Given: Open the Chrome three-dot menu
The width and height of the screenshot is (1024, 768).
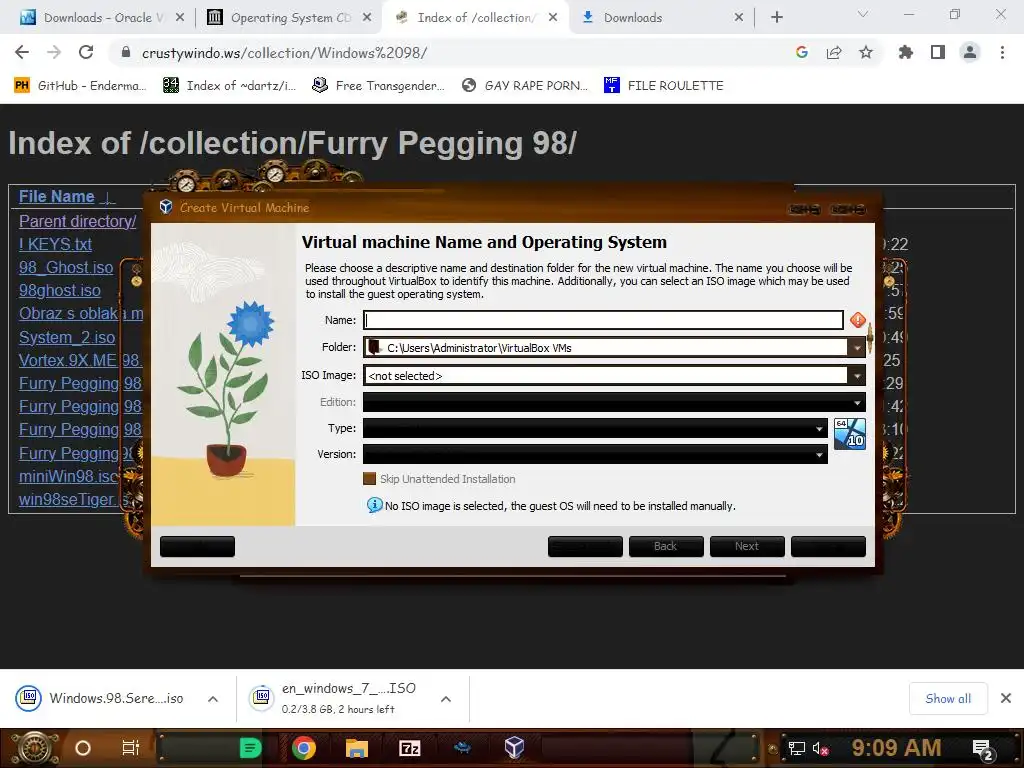Looking at the screenshot, I should [x=1002, y=53].
